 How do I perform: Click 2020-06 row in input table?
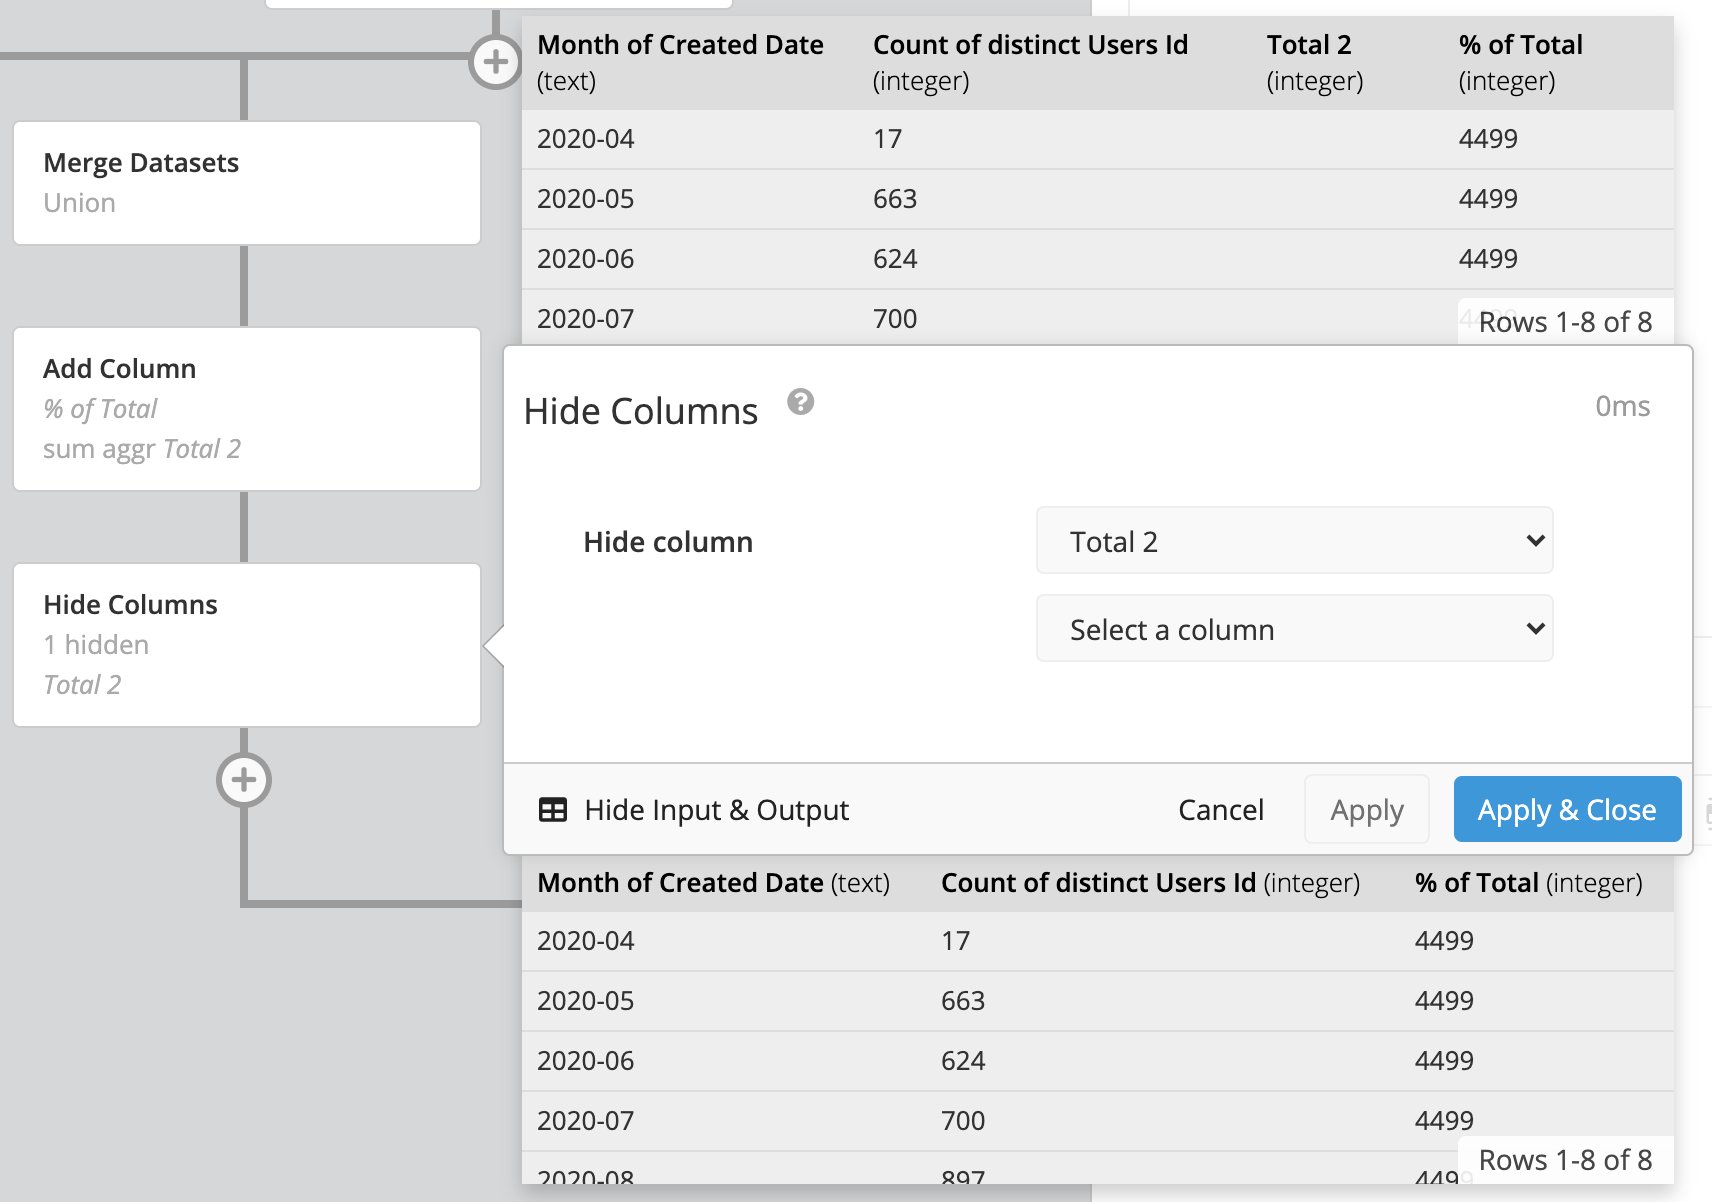pyautogui.click(x=1097, y=259)
